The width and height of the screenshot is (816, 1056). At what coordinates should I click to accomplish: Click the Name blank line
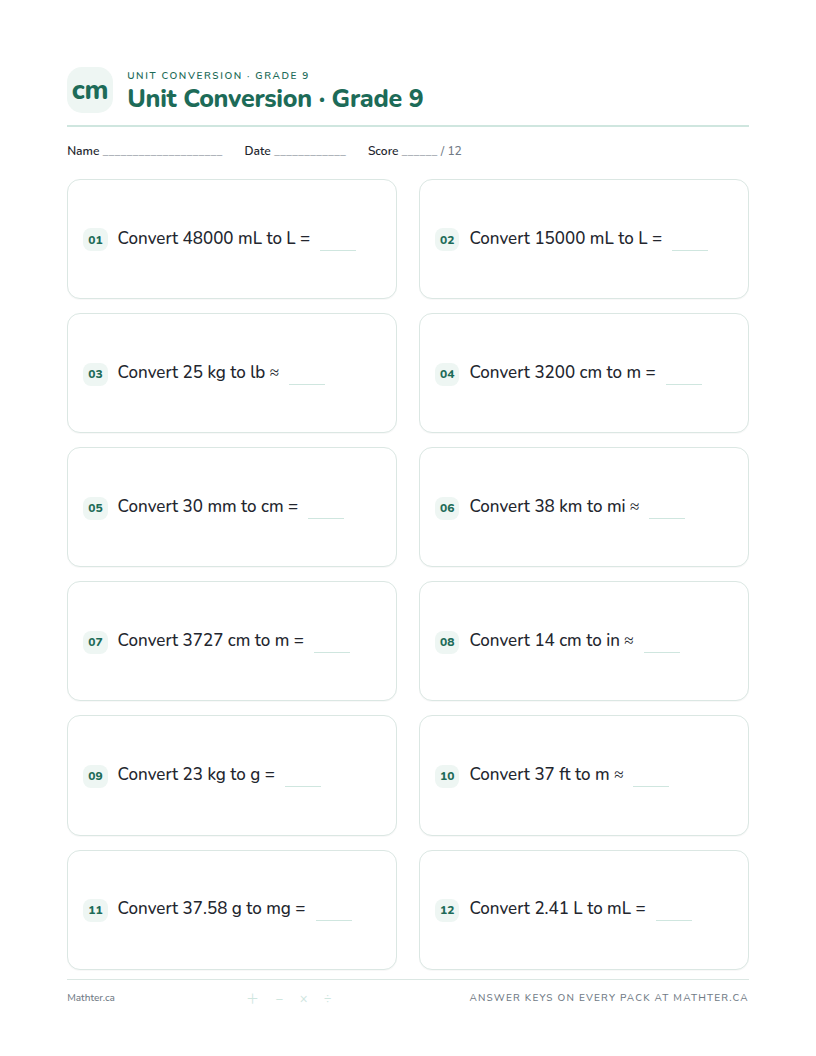tap(162, 154)
